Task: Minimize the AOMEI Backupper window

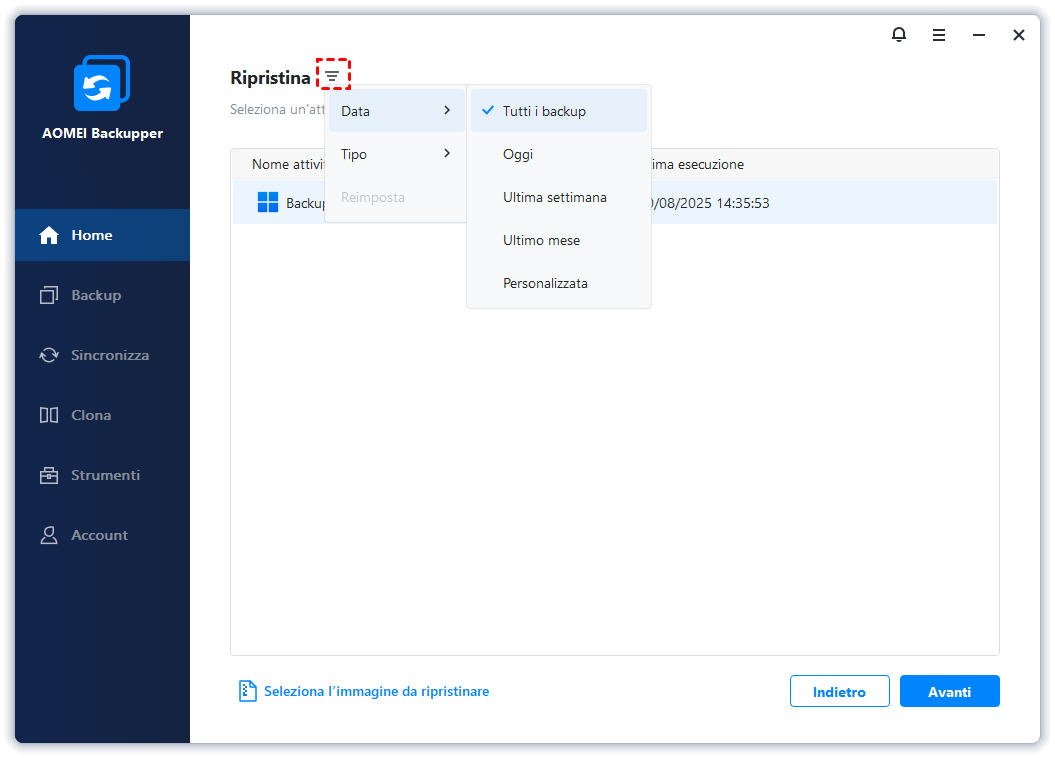Action: (979, 35)
